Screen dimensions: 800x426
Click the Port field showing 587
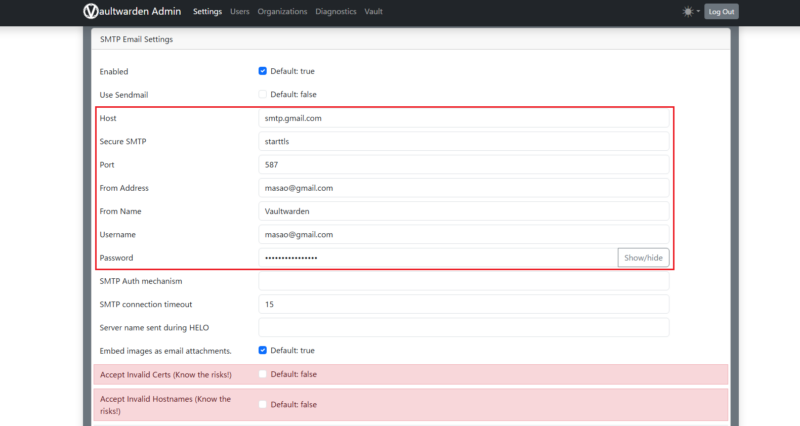tap(463, 165)
